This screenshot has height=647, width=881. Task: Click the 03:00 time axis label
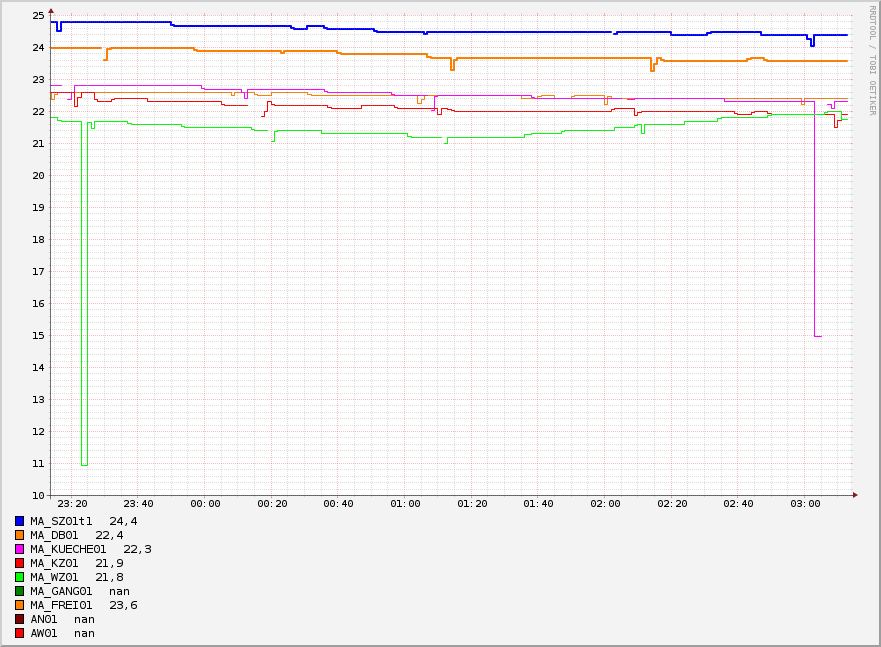[805, 504]
